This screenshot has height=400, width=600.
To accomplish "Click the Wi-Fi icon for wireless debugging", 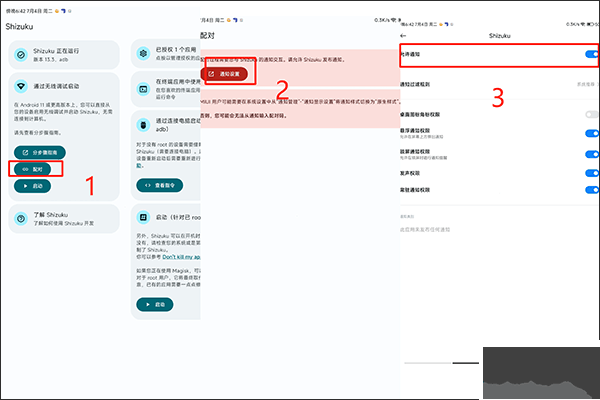I will 22,88.
